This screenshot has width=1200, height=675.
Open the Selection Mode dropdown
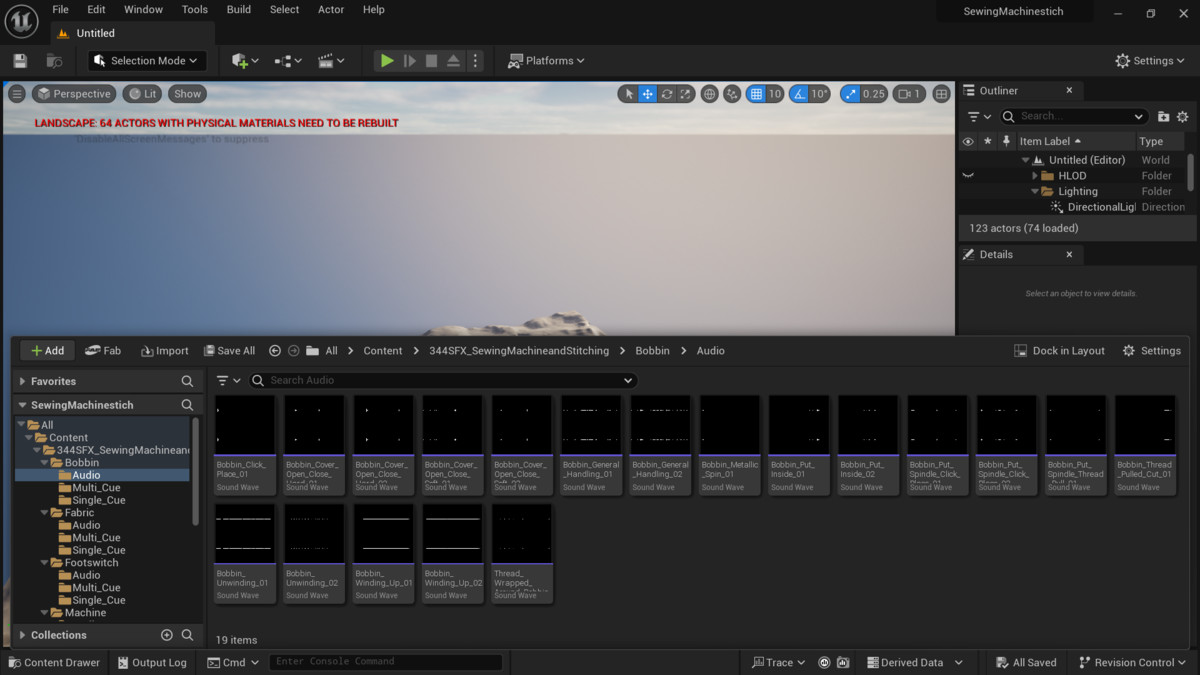tap(148, 61)
